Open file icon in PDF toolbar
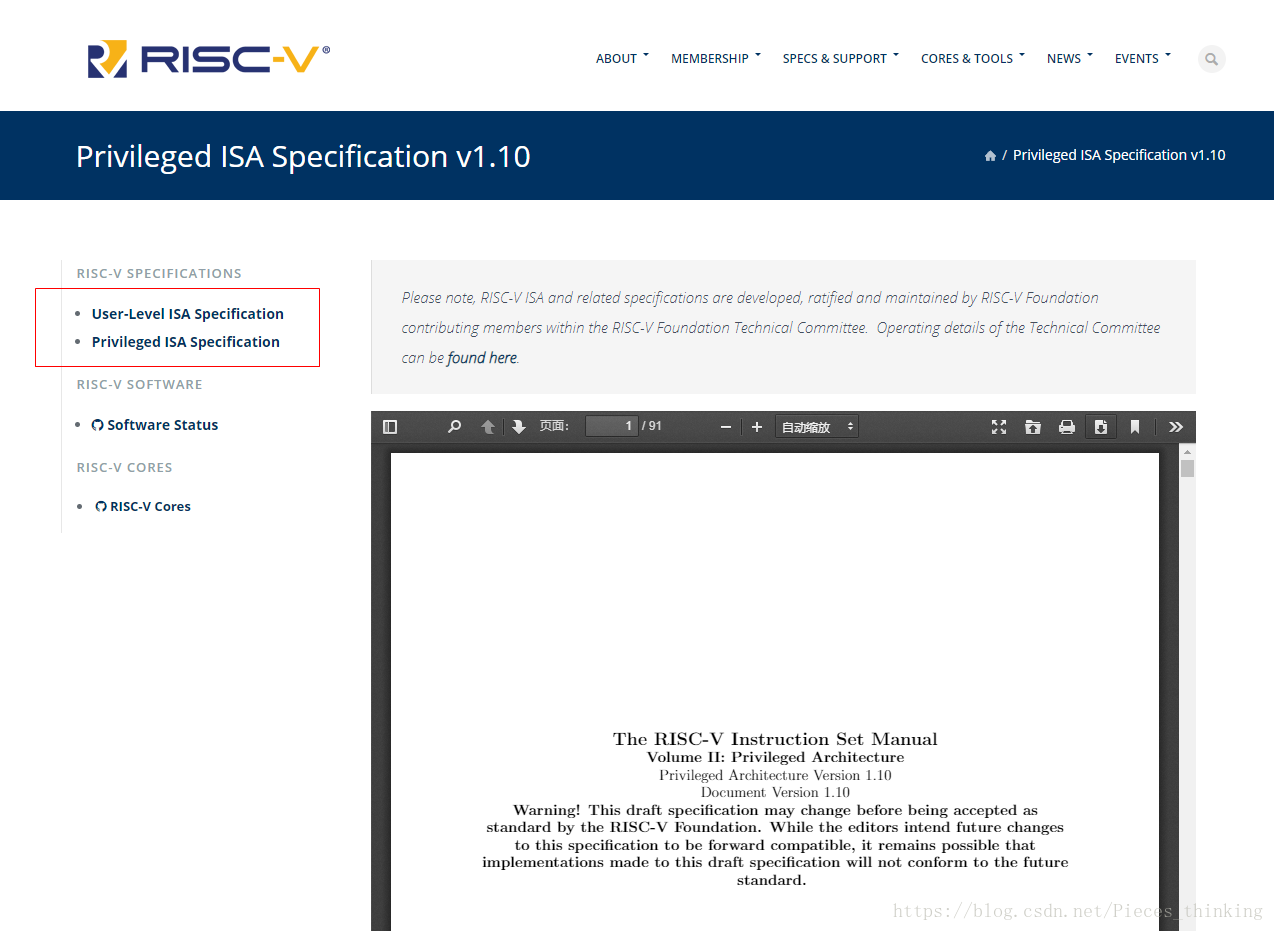The width and height of the screenshot is (1274, 931). pyautogui.click(x=1033, y=427)
